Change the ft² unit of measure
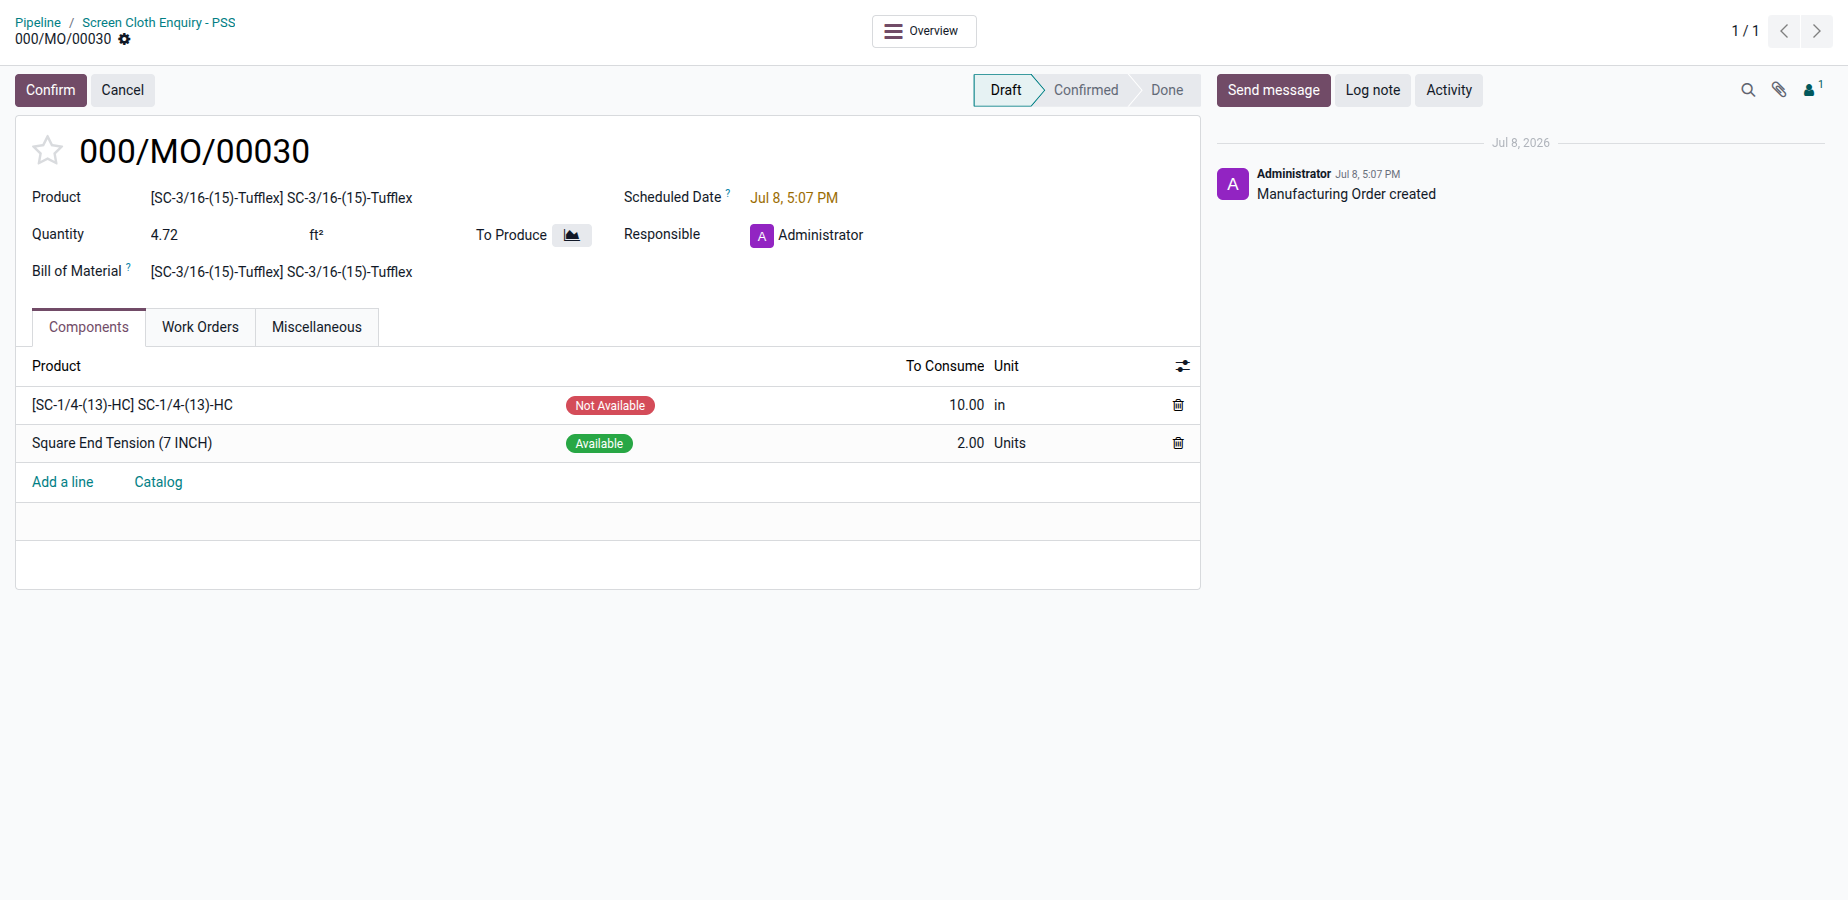This screenshot has height=900, width=1848. click(316, 235)
